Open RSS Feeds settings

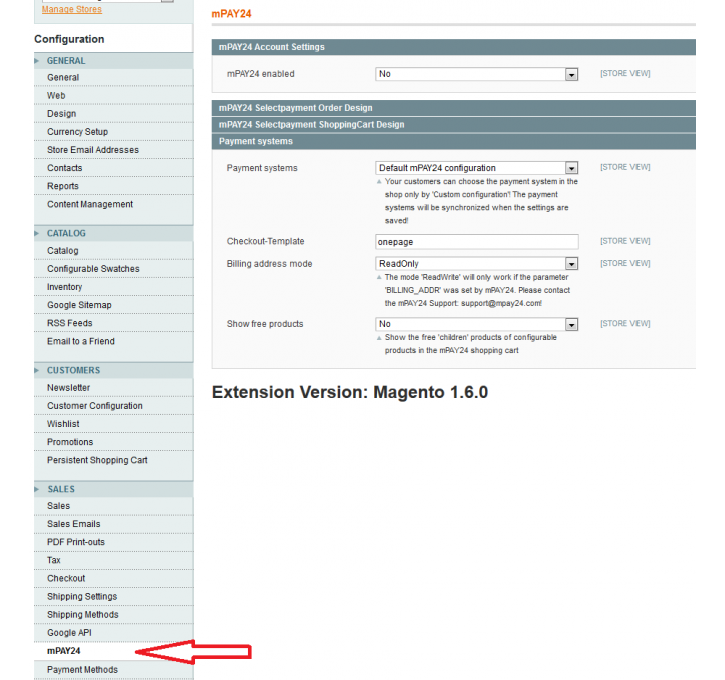pos(113,323)
